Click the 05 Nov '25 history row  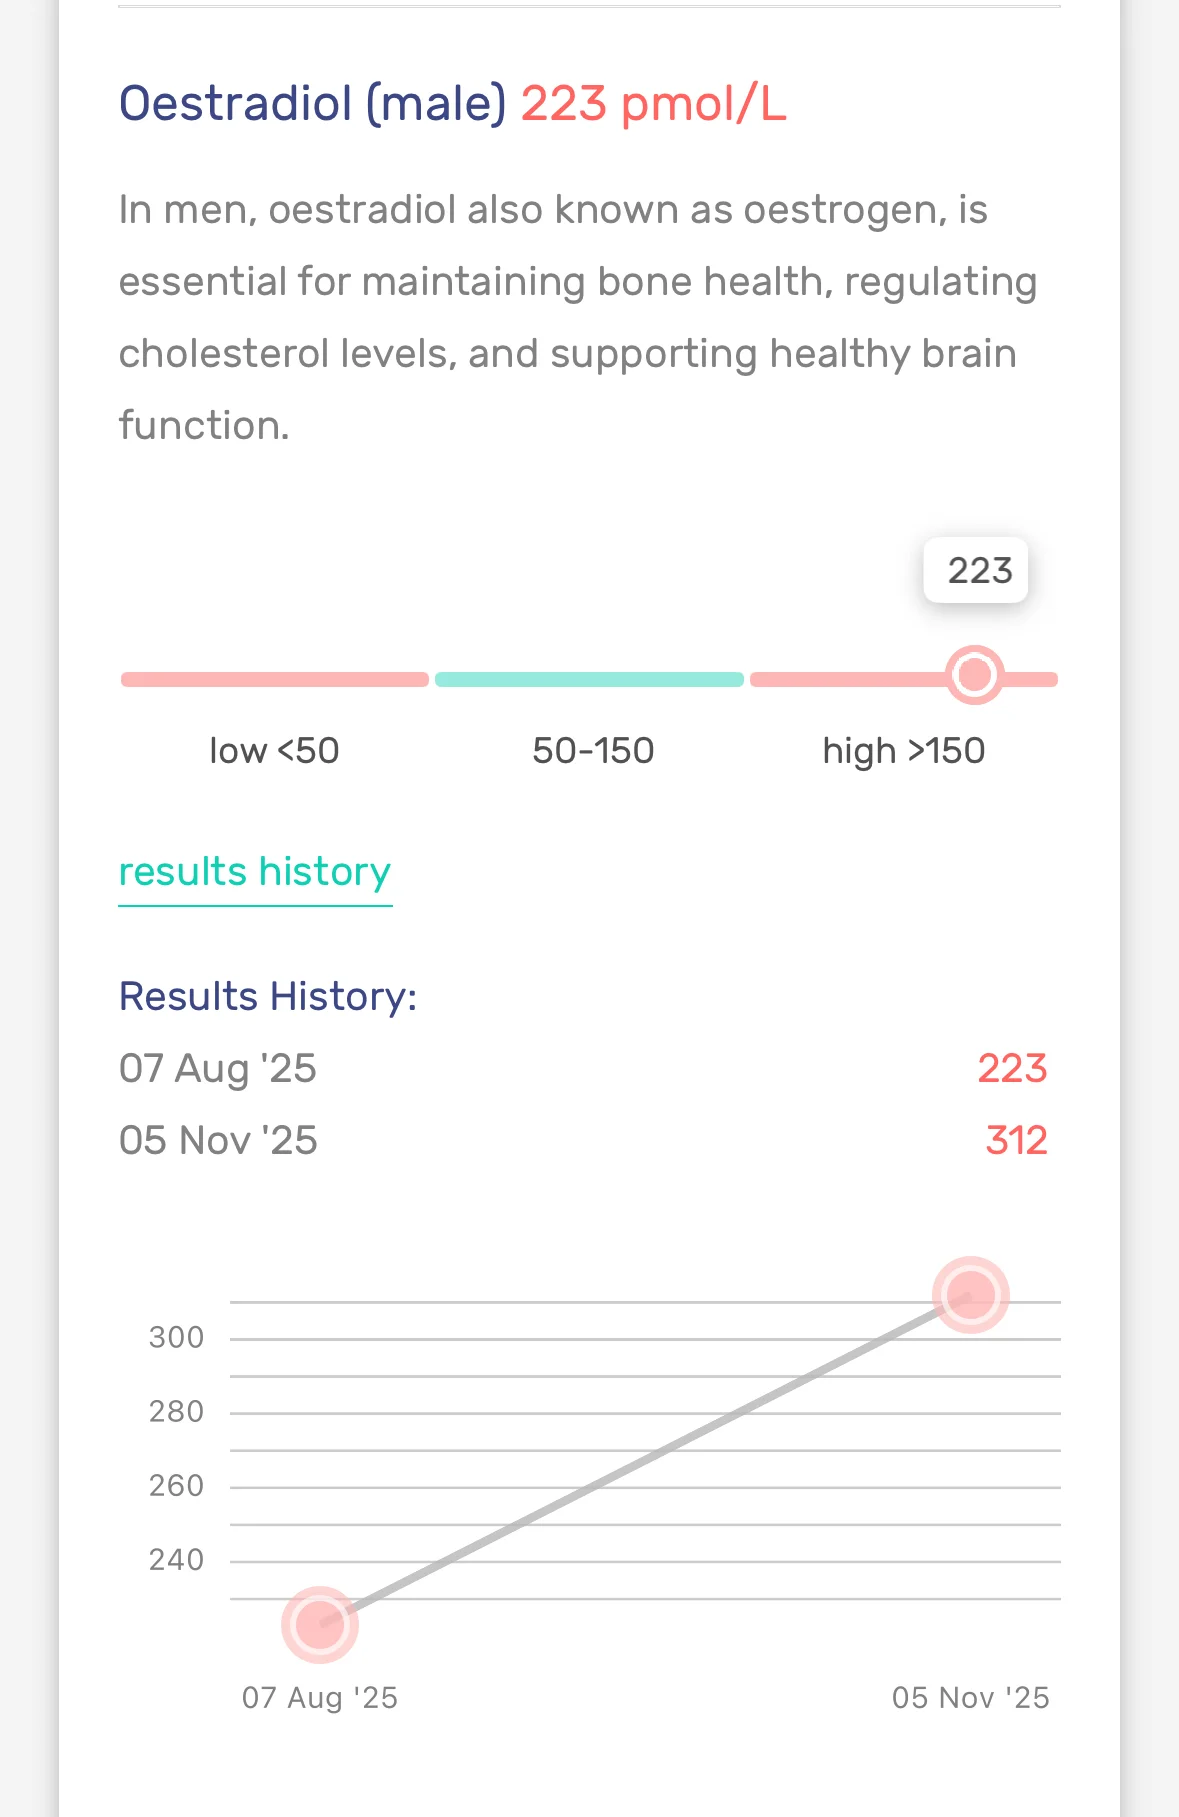tap(583, 1141)
